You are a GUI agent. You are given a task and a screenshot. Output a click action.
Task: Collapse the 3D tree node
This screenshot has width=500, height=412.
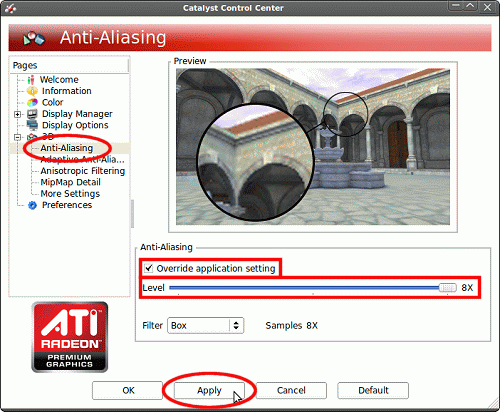[18, 137]
